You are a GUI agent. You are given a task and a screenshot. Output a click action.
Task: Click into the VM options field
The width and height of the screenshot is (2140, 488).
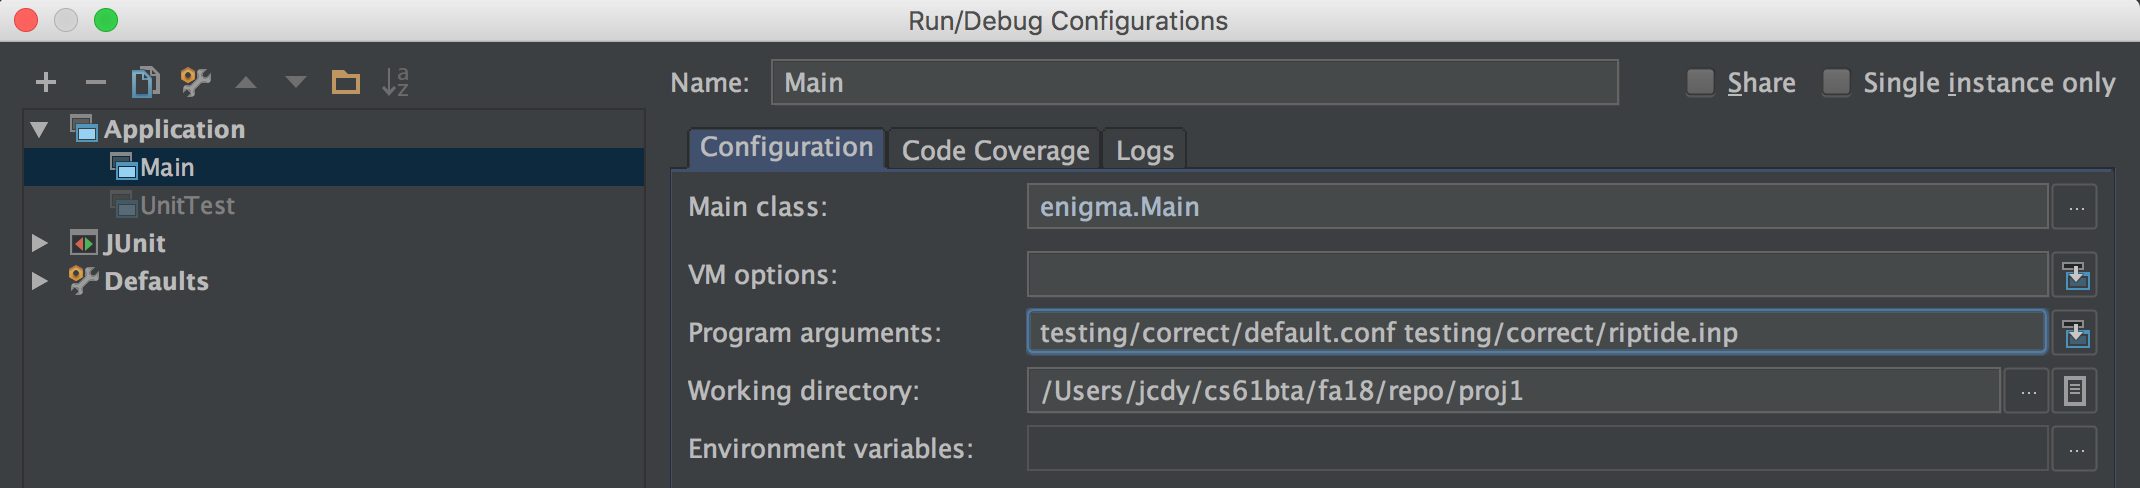[x=1536, y=275]
